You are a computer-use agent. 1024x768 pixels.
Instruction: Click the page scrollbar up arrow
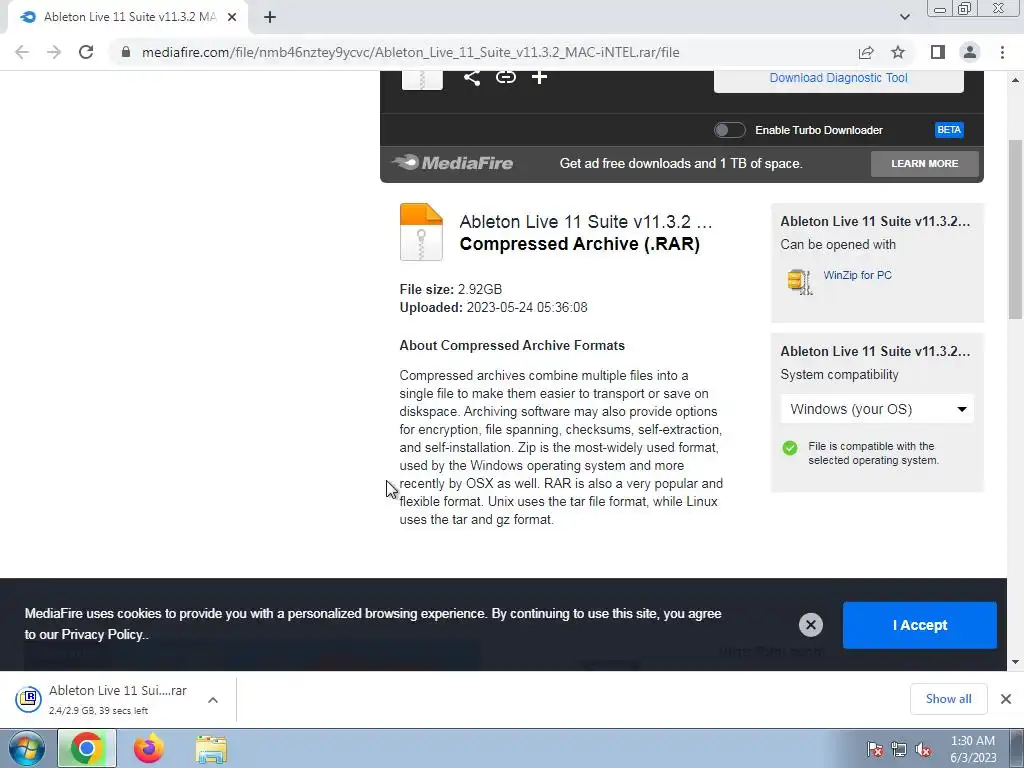click(1016, 80)
